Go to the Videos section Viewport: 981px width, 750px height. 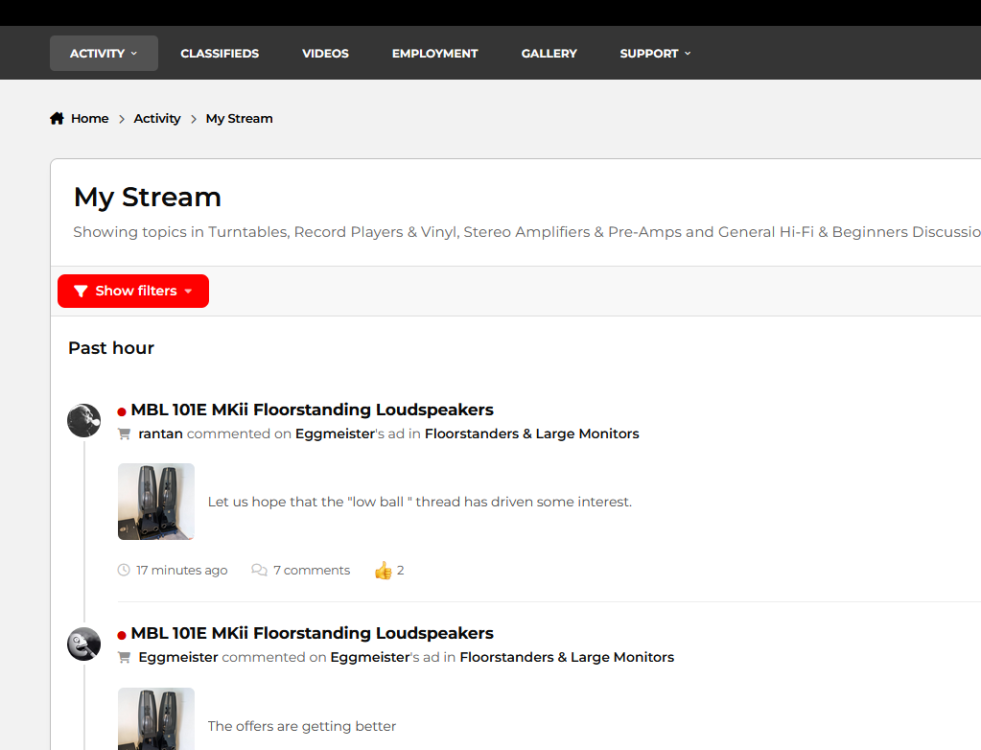325,54
